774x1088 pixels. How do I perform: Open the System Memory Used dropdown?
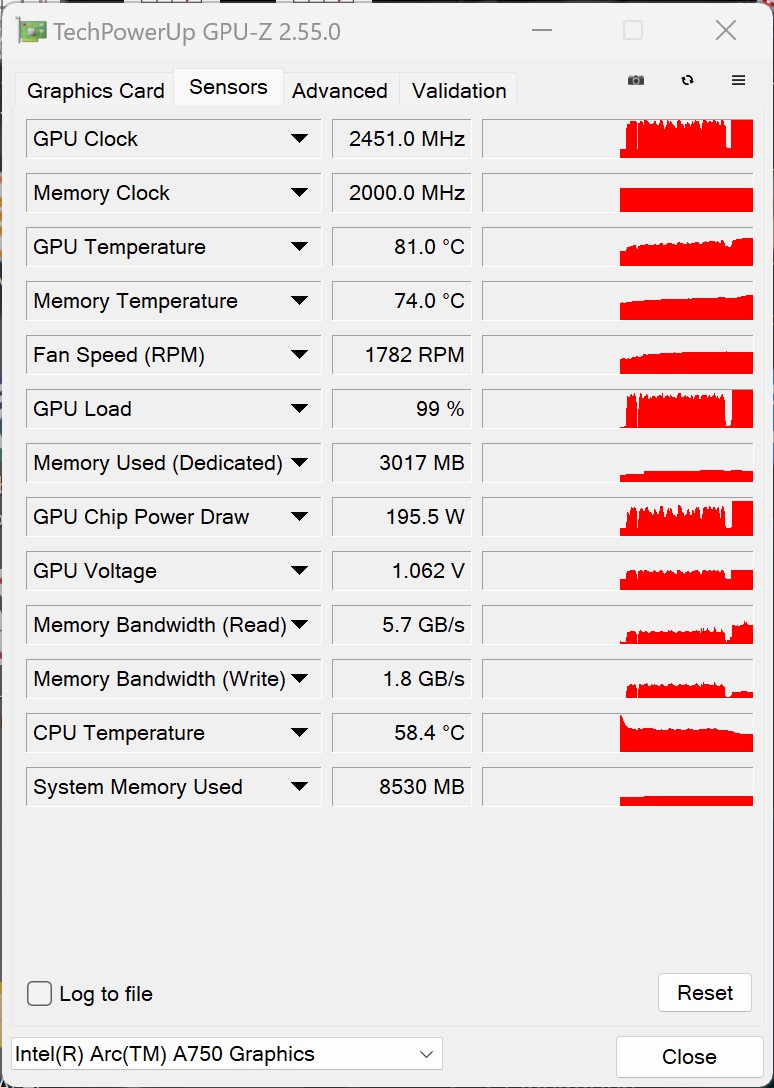(299, 787)
